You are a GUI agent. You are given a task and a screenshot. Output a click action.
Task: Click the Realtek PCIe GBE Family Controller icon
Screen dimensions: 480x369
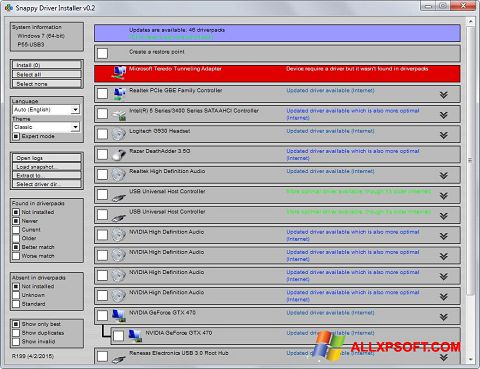(x=119, y=94)
